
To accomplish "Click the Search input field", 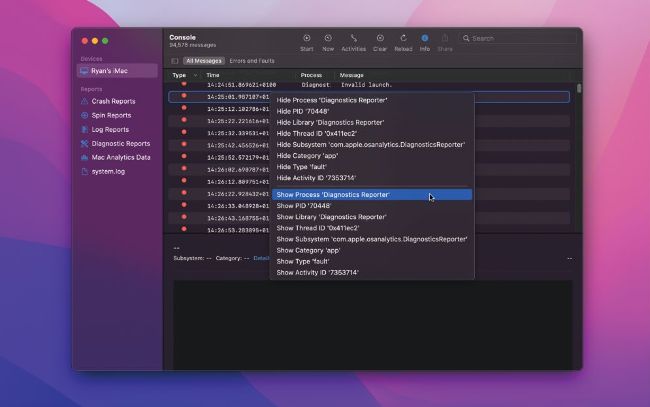I will pyautogui.click(x=517, y=38).
